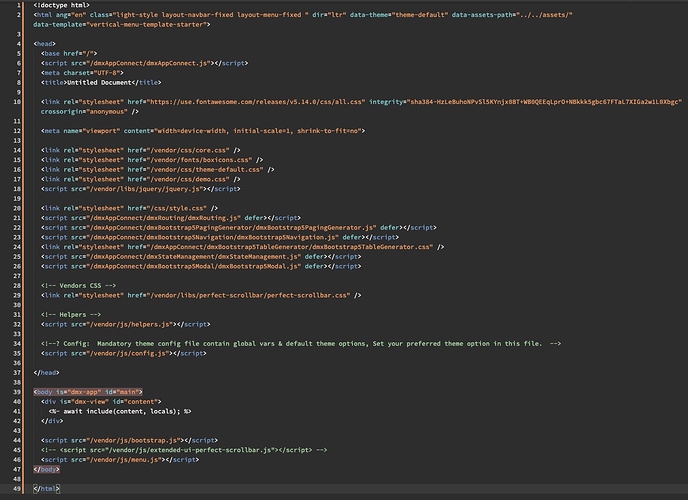Click the dmxBootstrap5TableGenerator.css stylesheet href

(x=291, y=246)
